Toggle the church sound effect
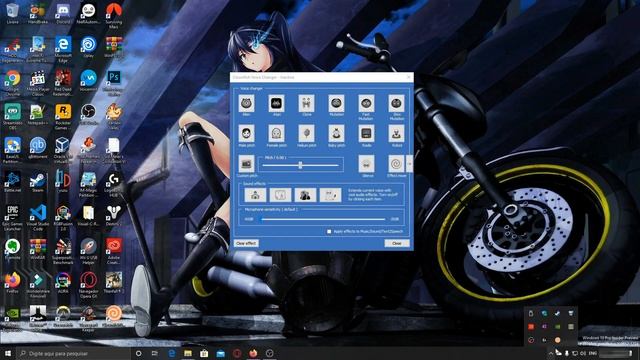Viewport: 640px width, 360px height. 255,195
